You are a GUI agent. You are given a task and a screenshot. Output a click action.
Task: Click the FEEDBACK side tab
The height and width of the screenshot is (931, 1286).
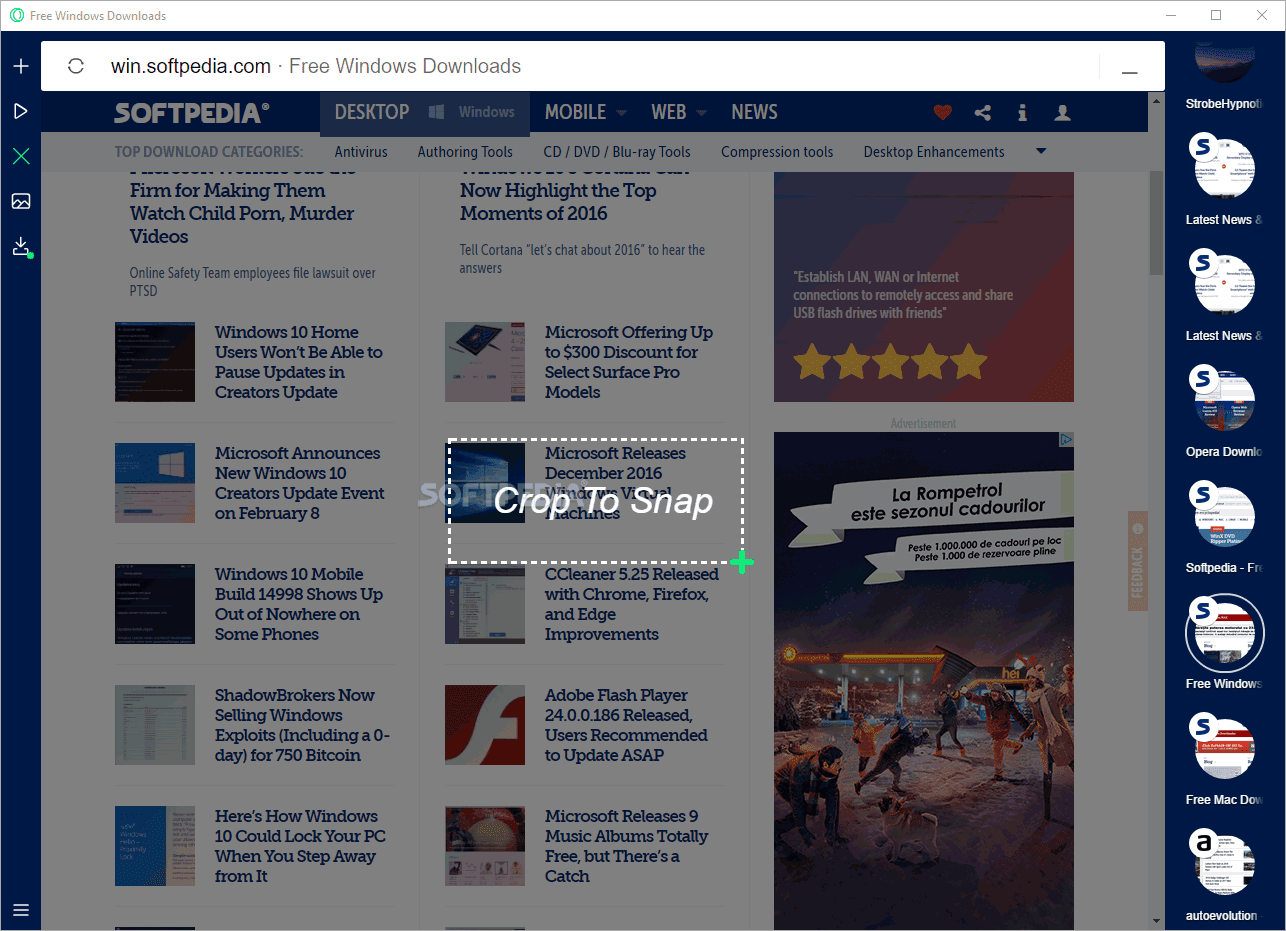1137,561
